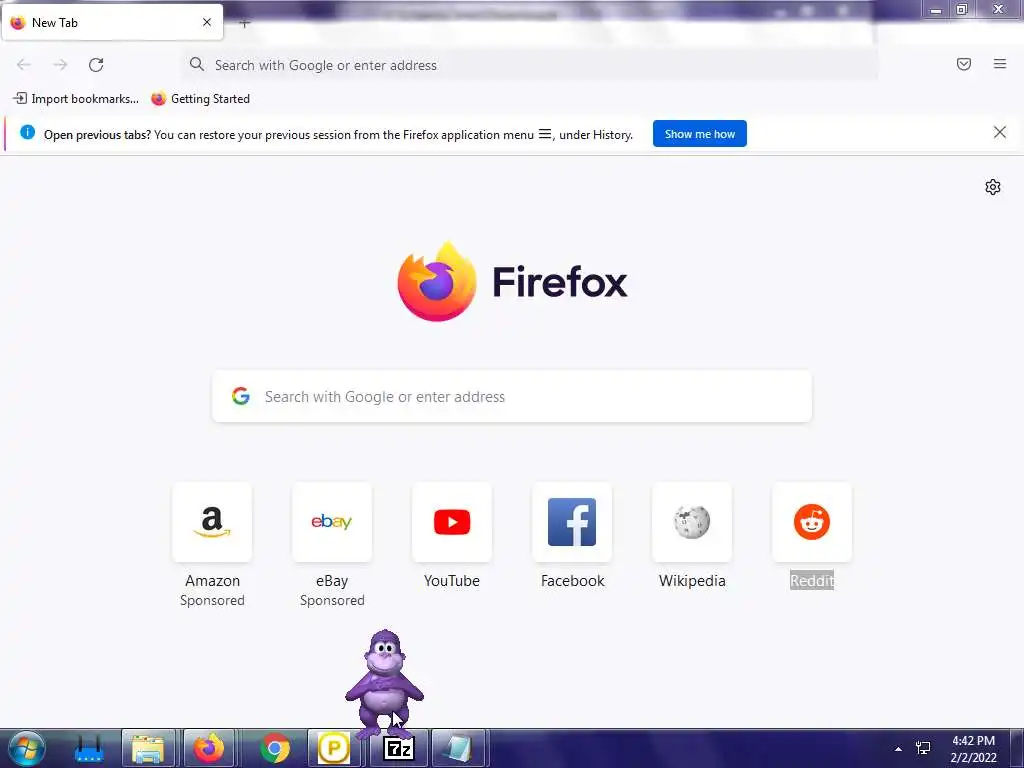This screenshot has height=768, width=1024.
Task: Click the notification info icon
Action: 27,132
